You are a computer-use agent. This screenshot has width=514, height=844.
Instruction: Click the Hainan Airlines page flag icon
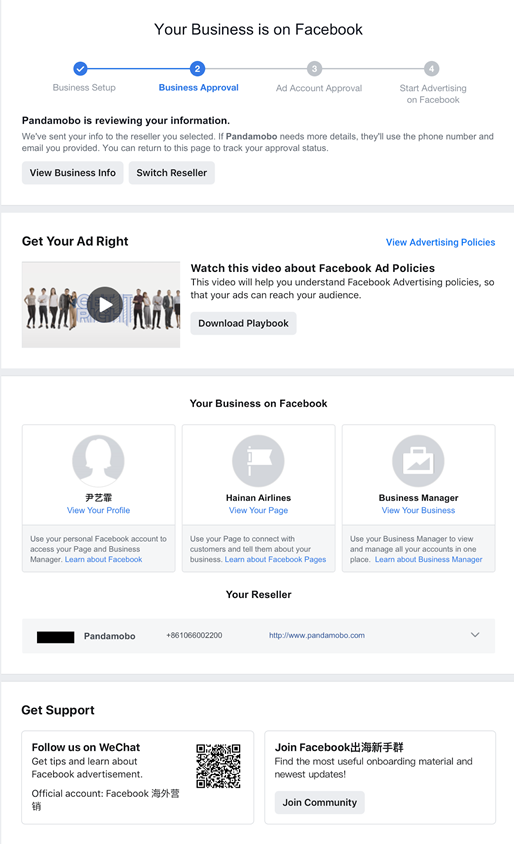(258, 461)
